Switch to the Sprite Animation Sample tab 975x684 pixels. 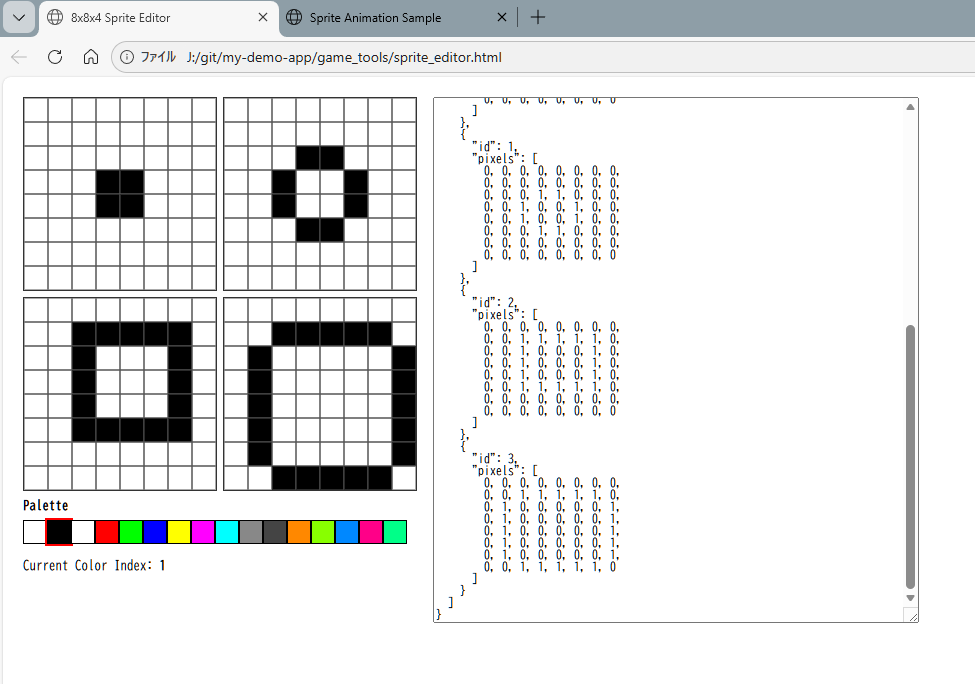click(x=375, y=17)
